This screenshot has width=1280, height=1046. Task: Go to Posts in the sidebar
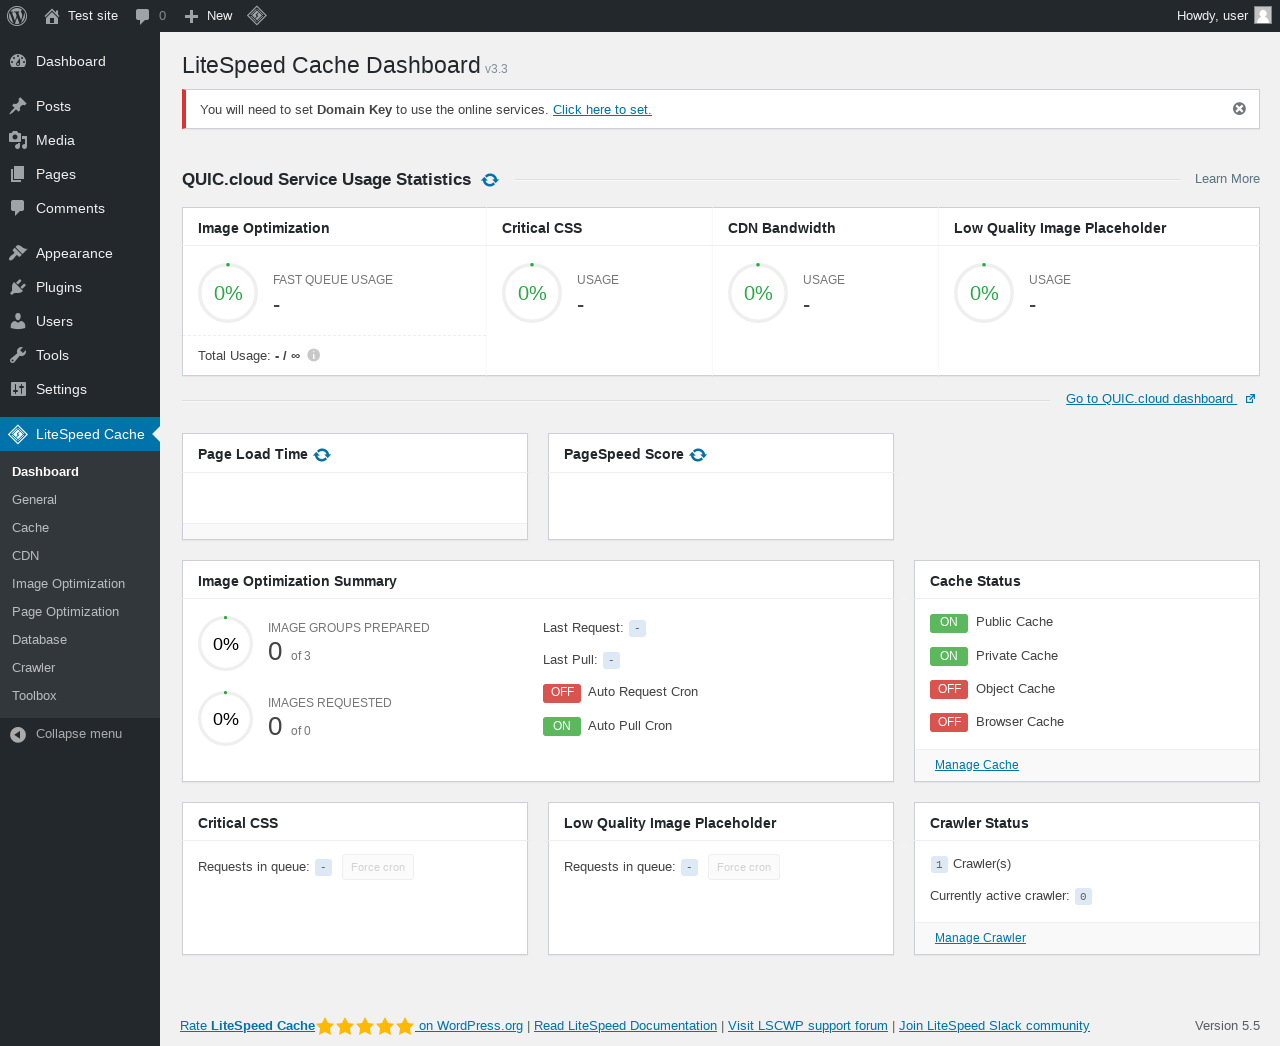point(80,106)
